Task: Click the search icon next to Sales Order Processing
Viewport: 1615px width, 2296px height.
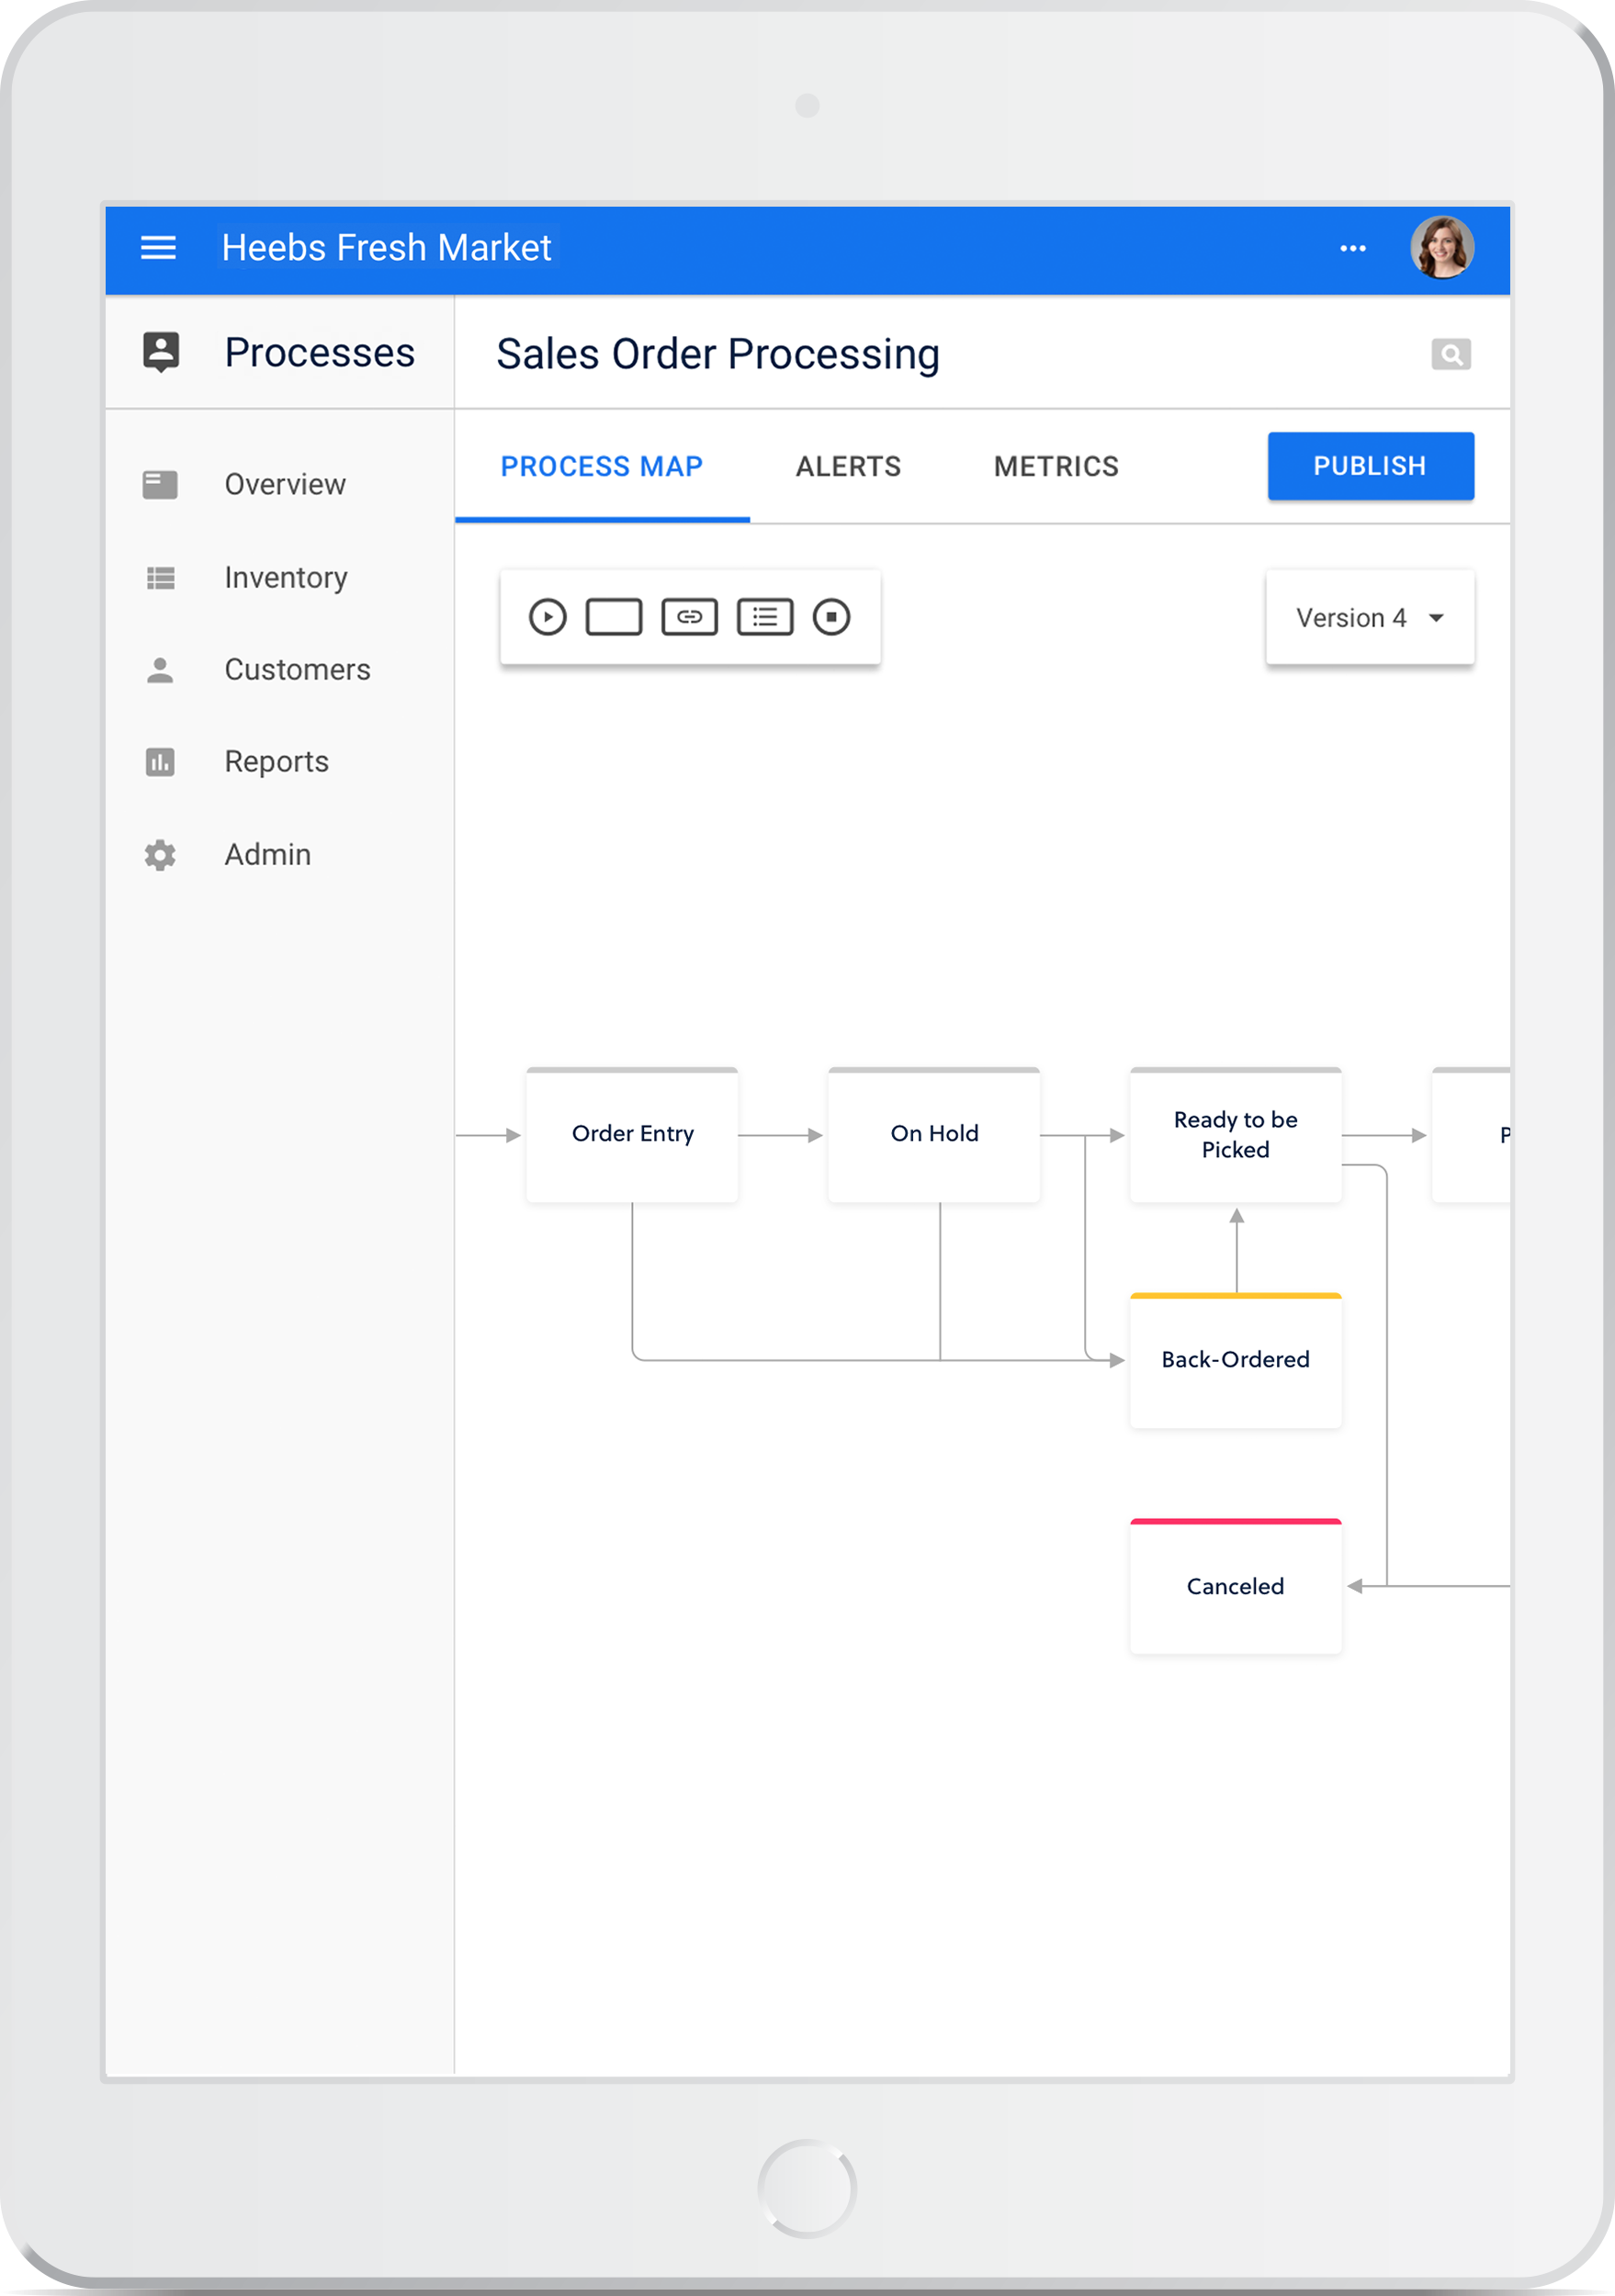Action: (1450, 354)
